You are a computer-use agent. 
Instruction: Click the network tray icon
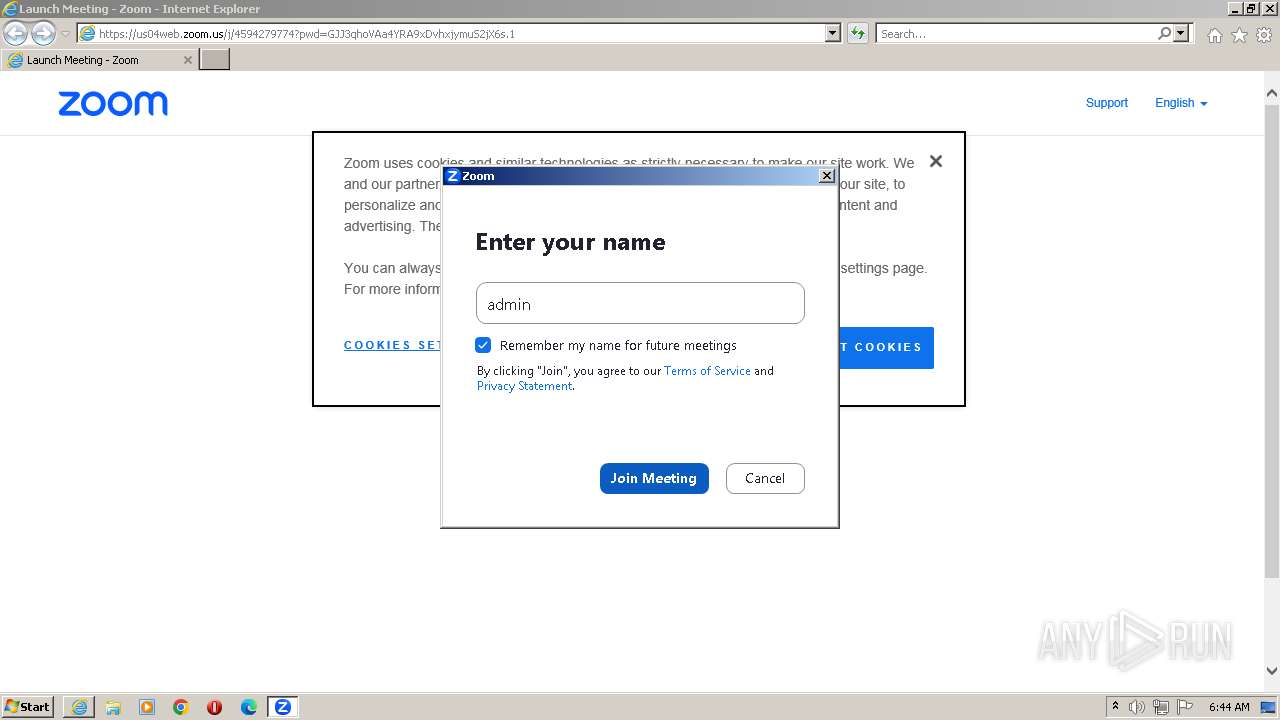coord(1161,707)
